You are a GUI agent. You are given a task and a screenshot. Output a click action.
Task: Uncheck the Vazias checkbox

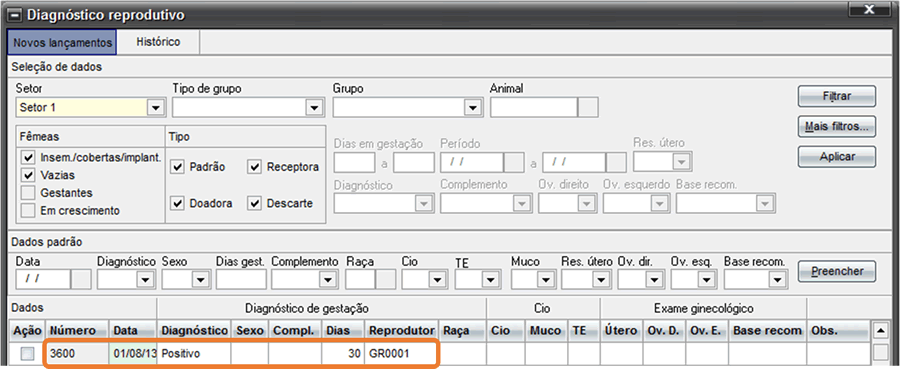click(x=27, y=174)
